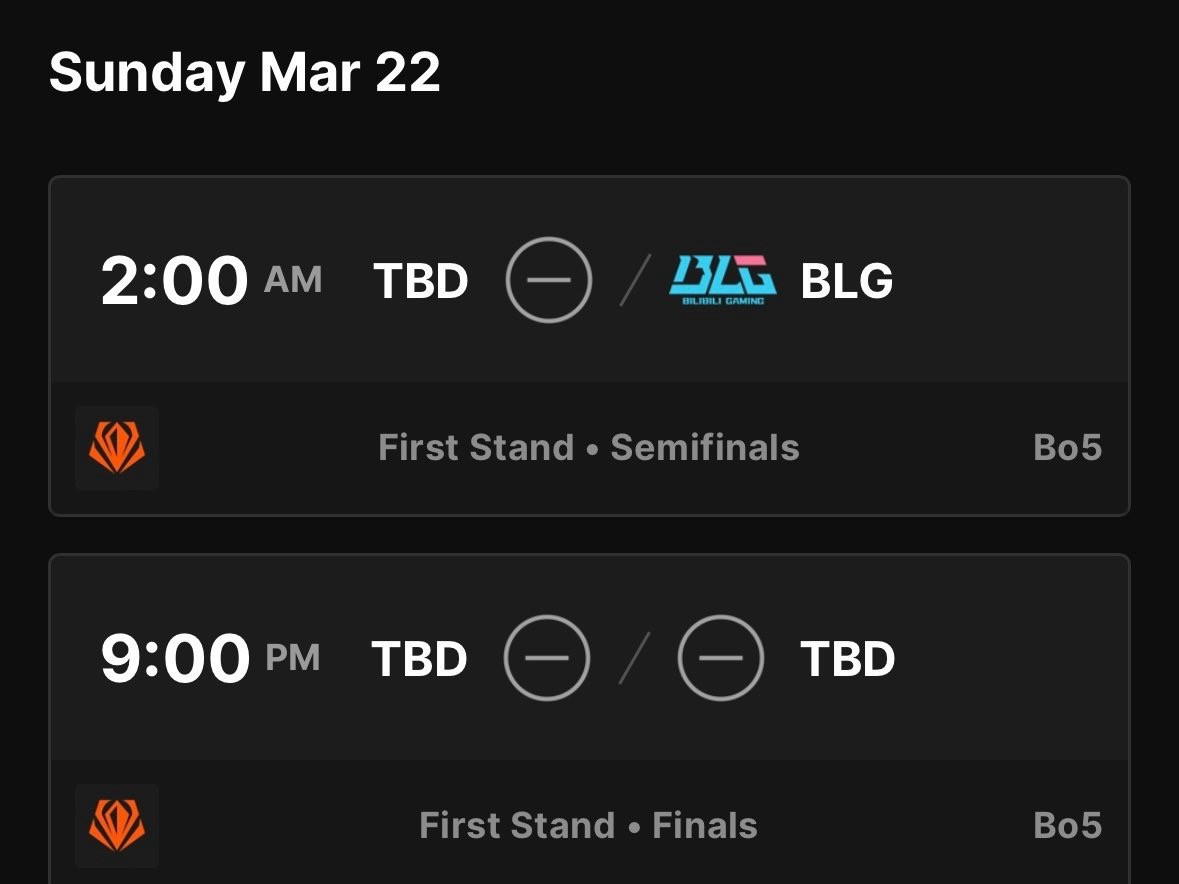Click the Sunday Mar 22 date header
Image resolution: width=1179 pixels, height=884 pixels.
(x=245, y=73)
